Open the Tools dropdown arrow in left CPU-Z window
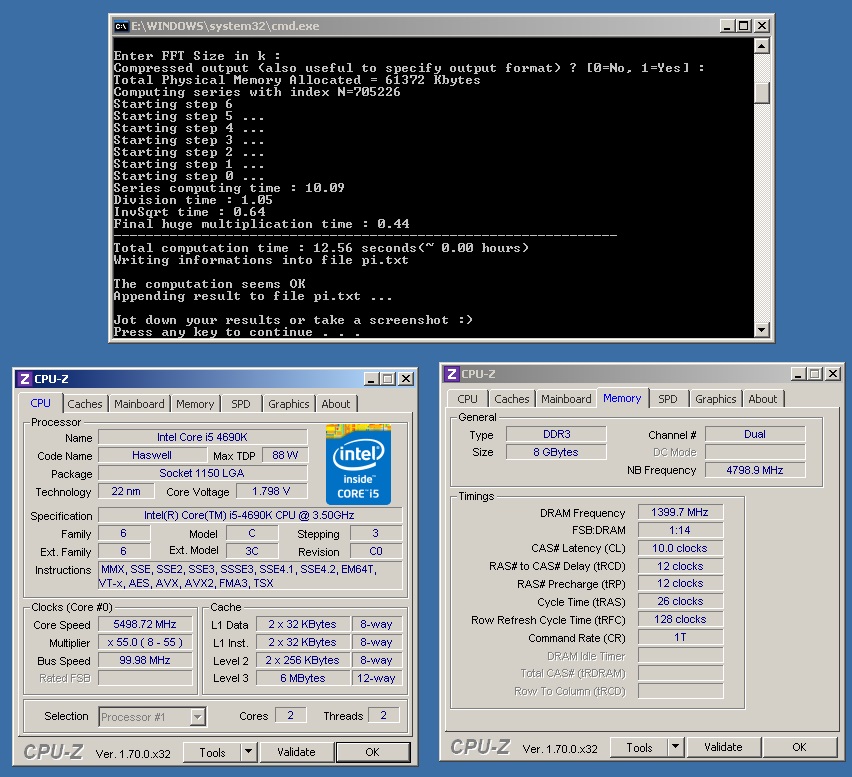Image resolution: width=852 pixels, height=777 pixels. tap(248, 752)
